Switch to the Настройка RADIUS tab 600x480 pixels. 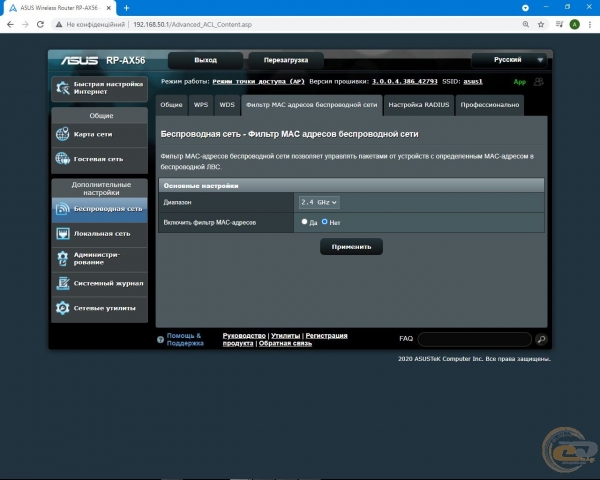click(x=419, y=105)
